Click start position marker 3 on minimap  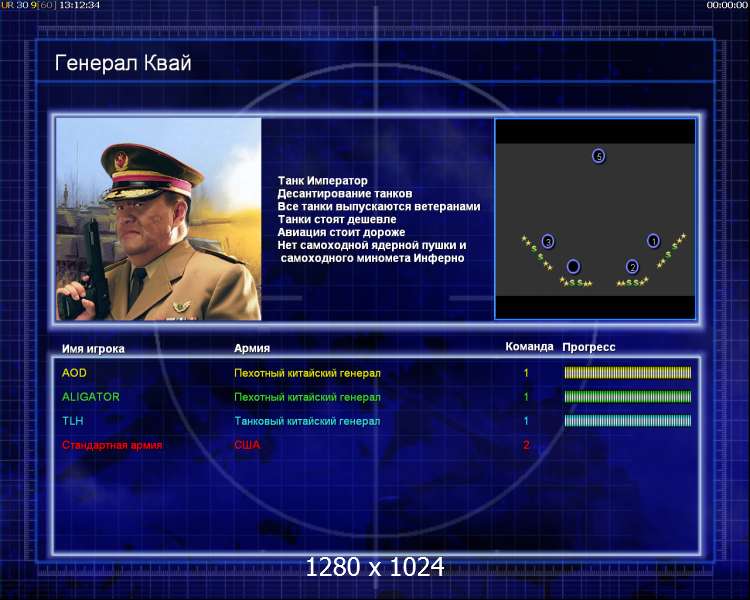tap(548, 241)
